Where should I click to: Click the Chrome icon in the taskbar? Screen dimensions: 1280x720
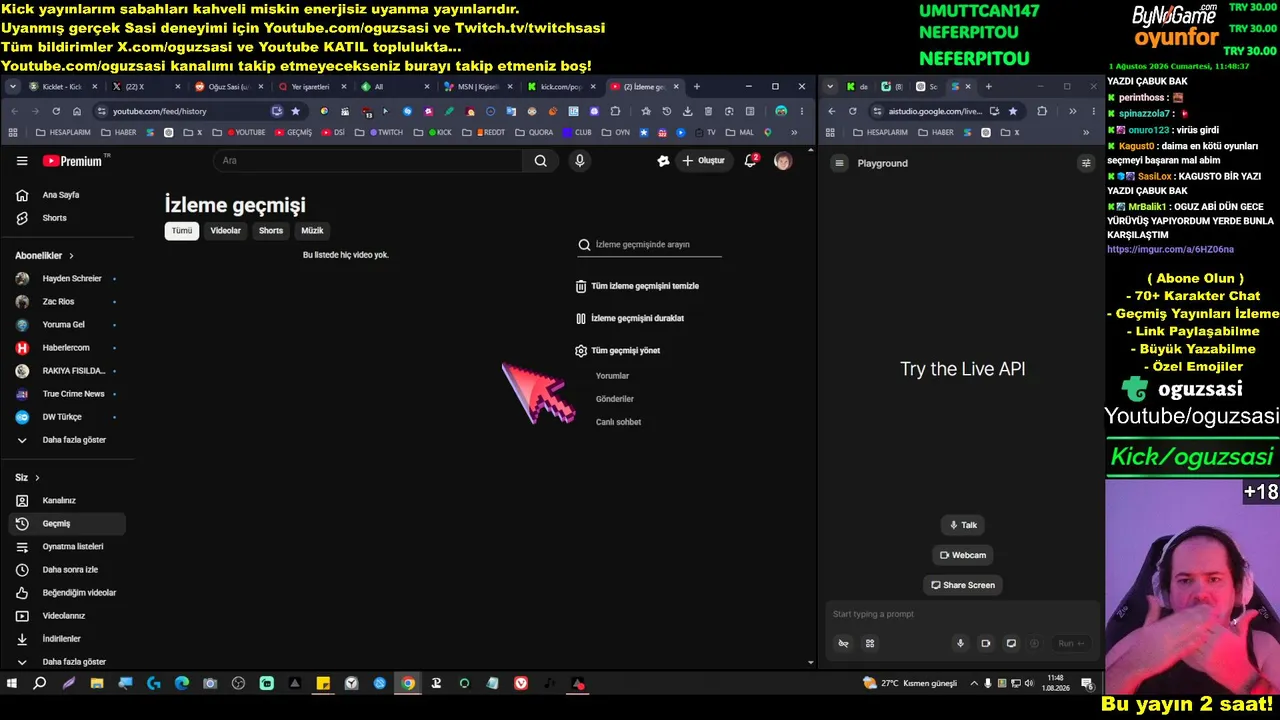pyautogui.click(x=408, y=684)
